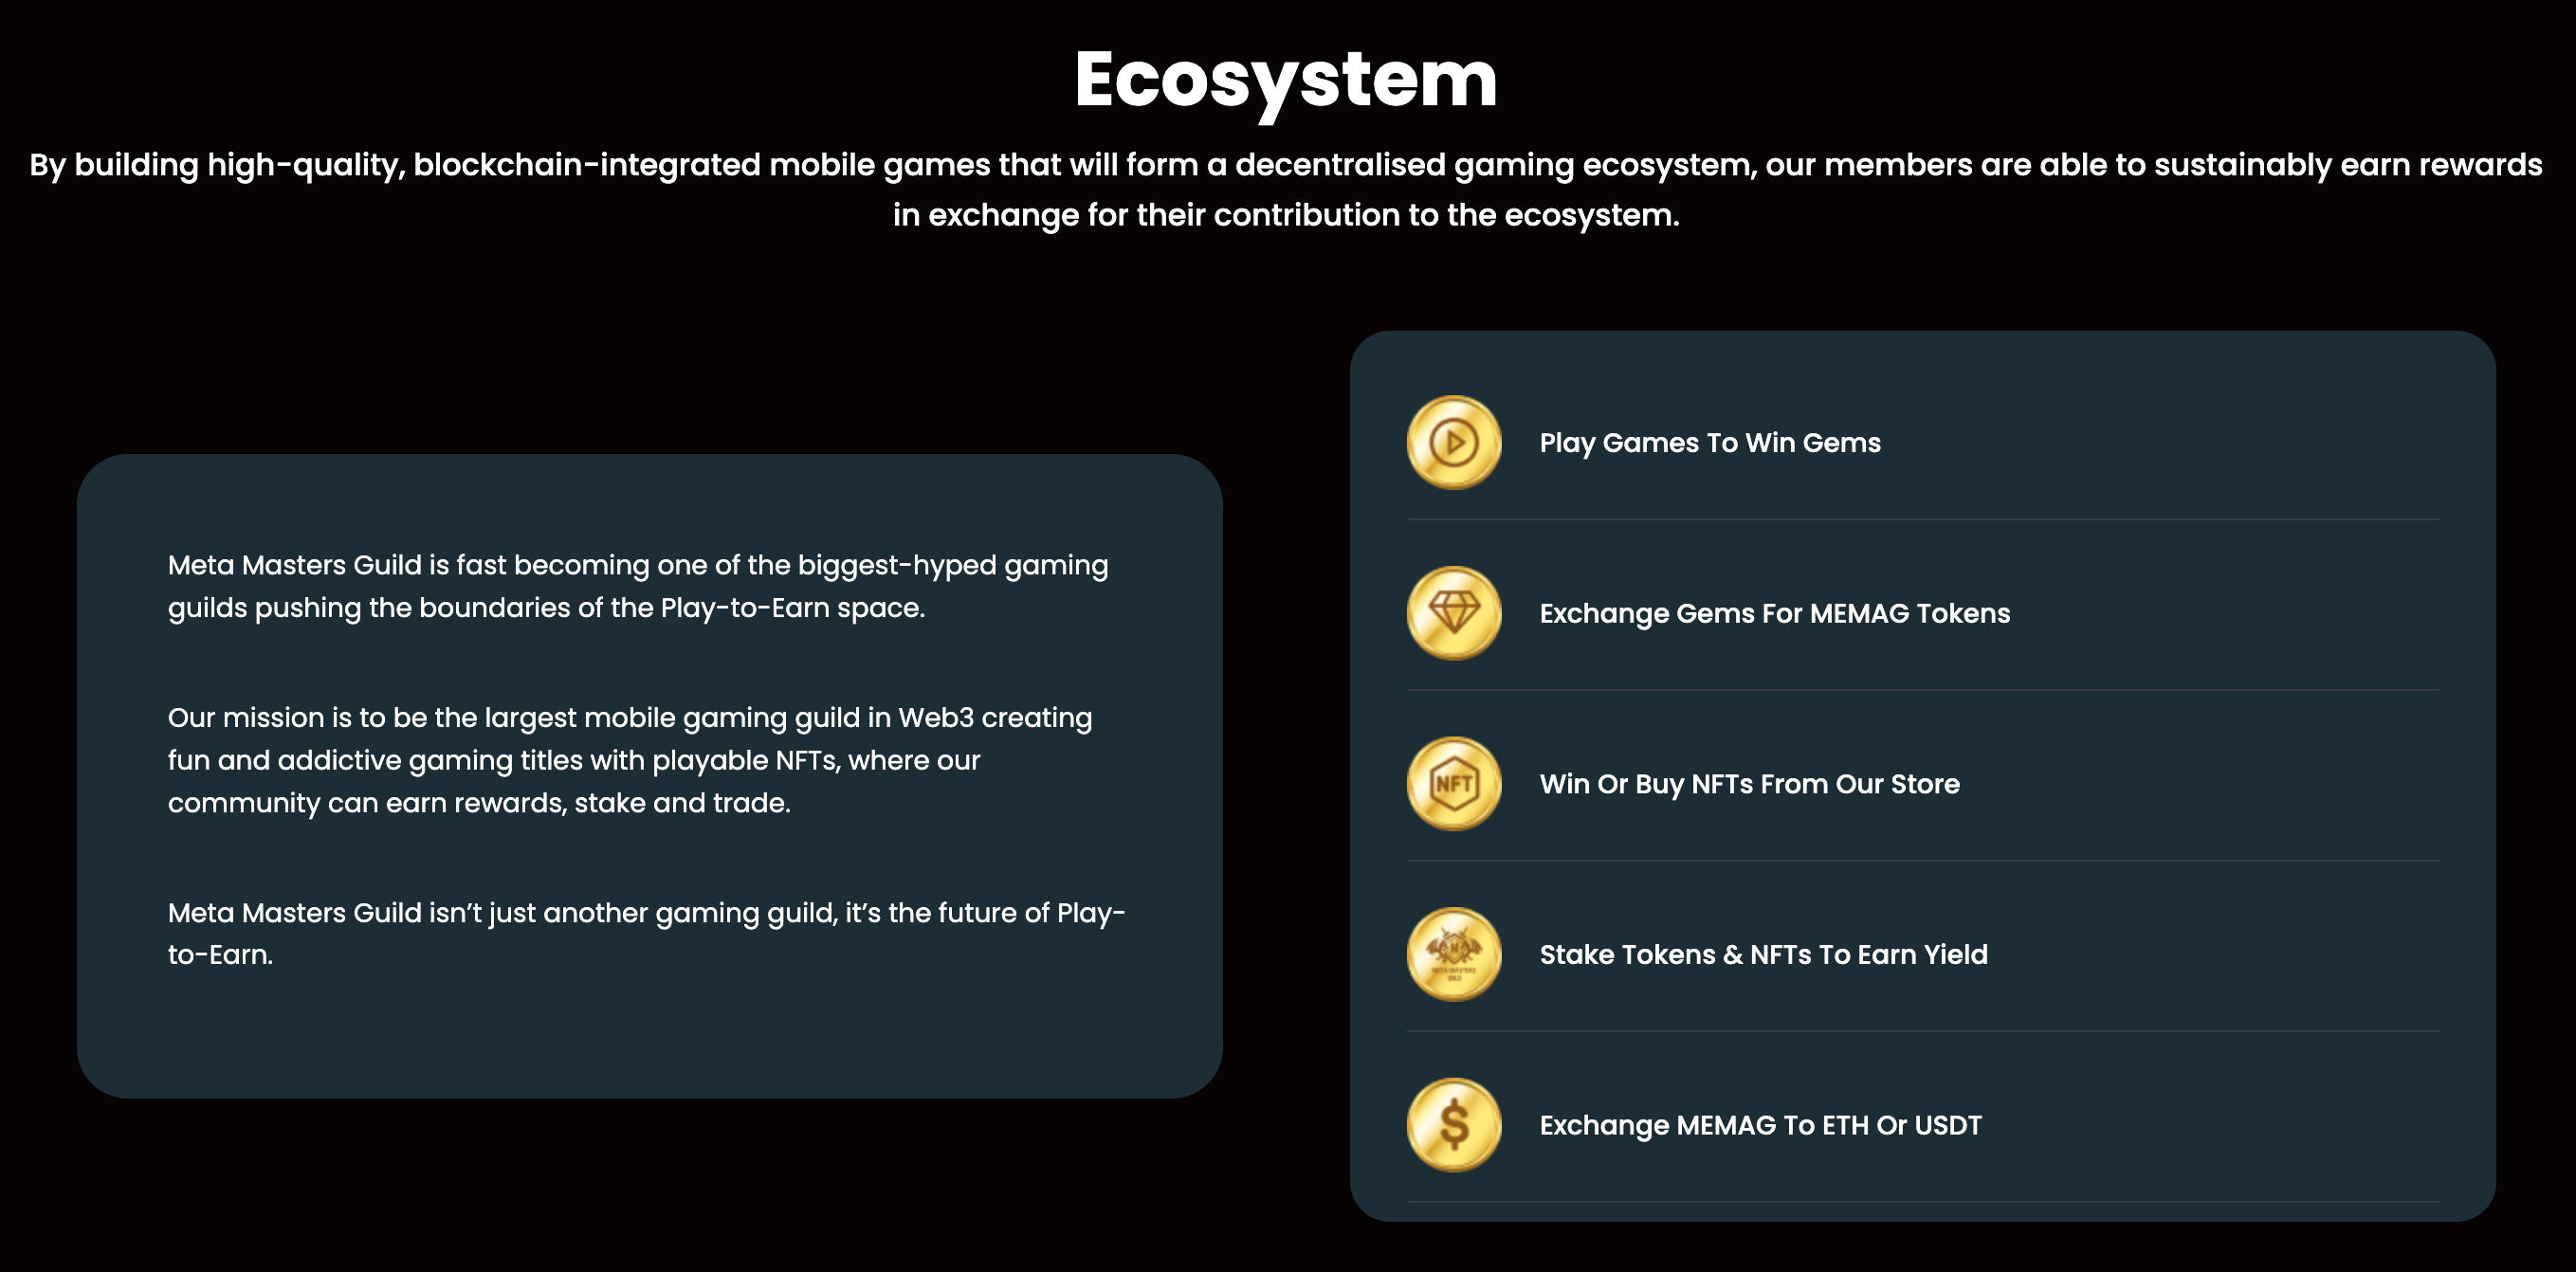The image size is (2576, 1272).
Task: Click the gold dollar sign coin icon
Action: pyautogui.click(x=1453, y=1125)
